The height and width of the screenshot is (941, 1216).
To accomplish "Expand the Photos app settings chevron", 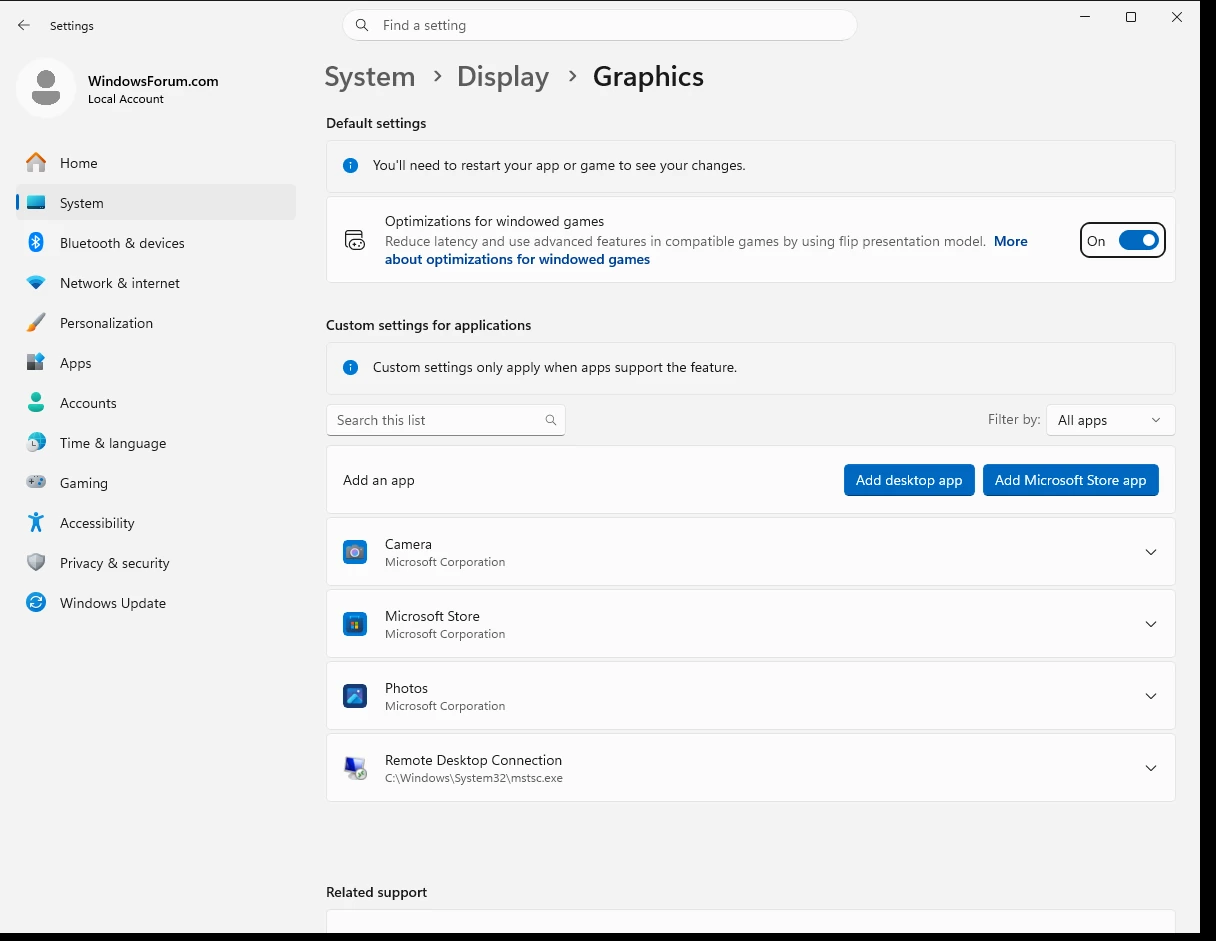I will tap(1151, 696).
